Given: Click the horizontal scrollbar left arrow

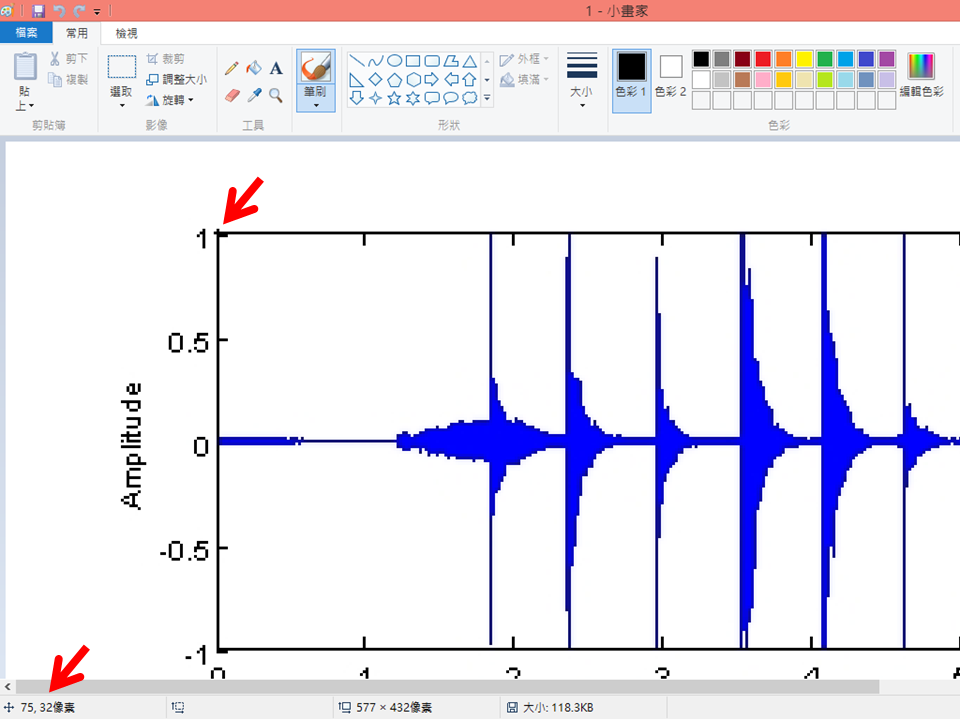Looking at the screenshot, I should tap(8, 686).
